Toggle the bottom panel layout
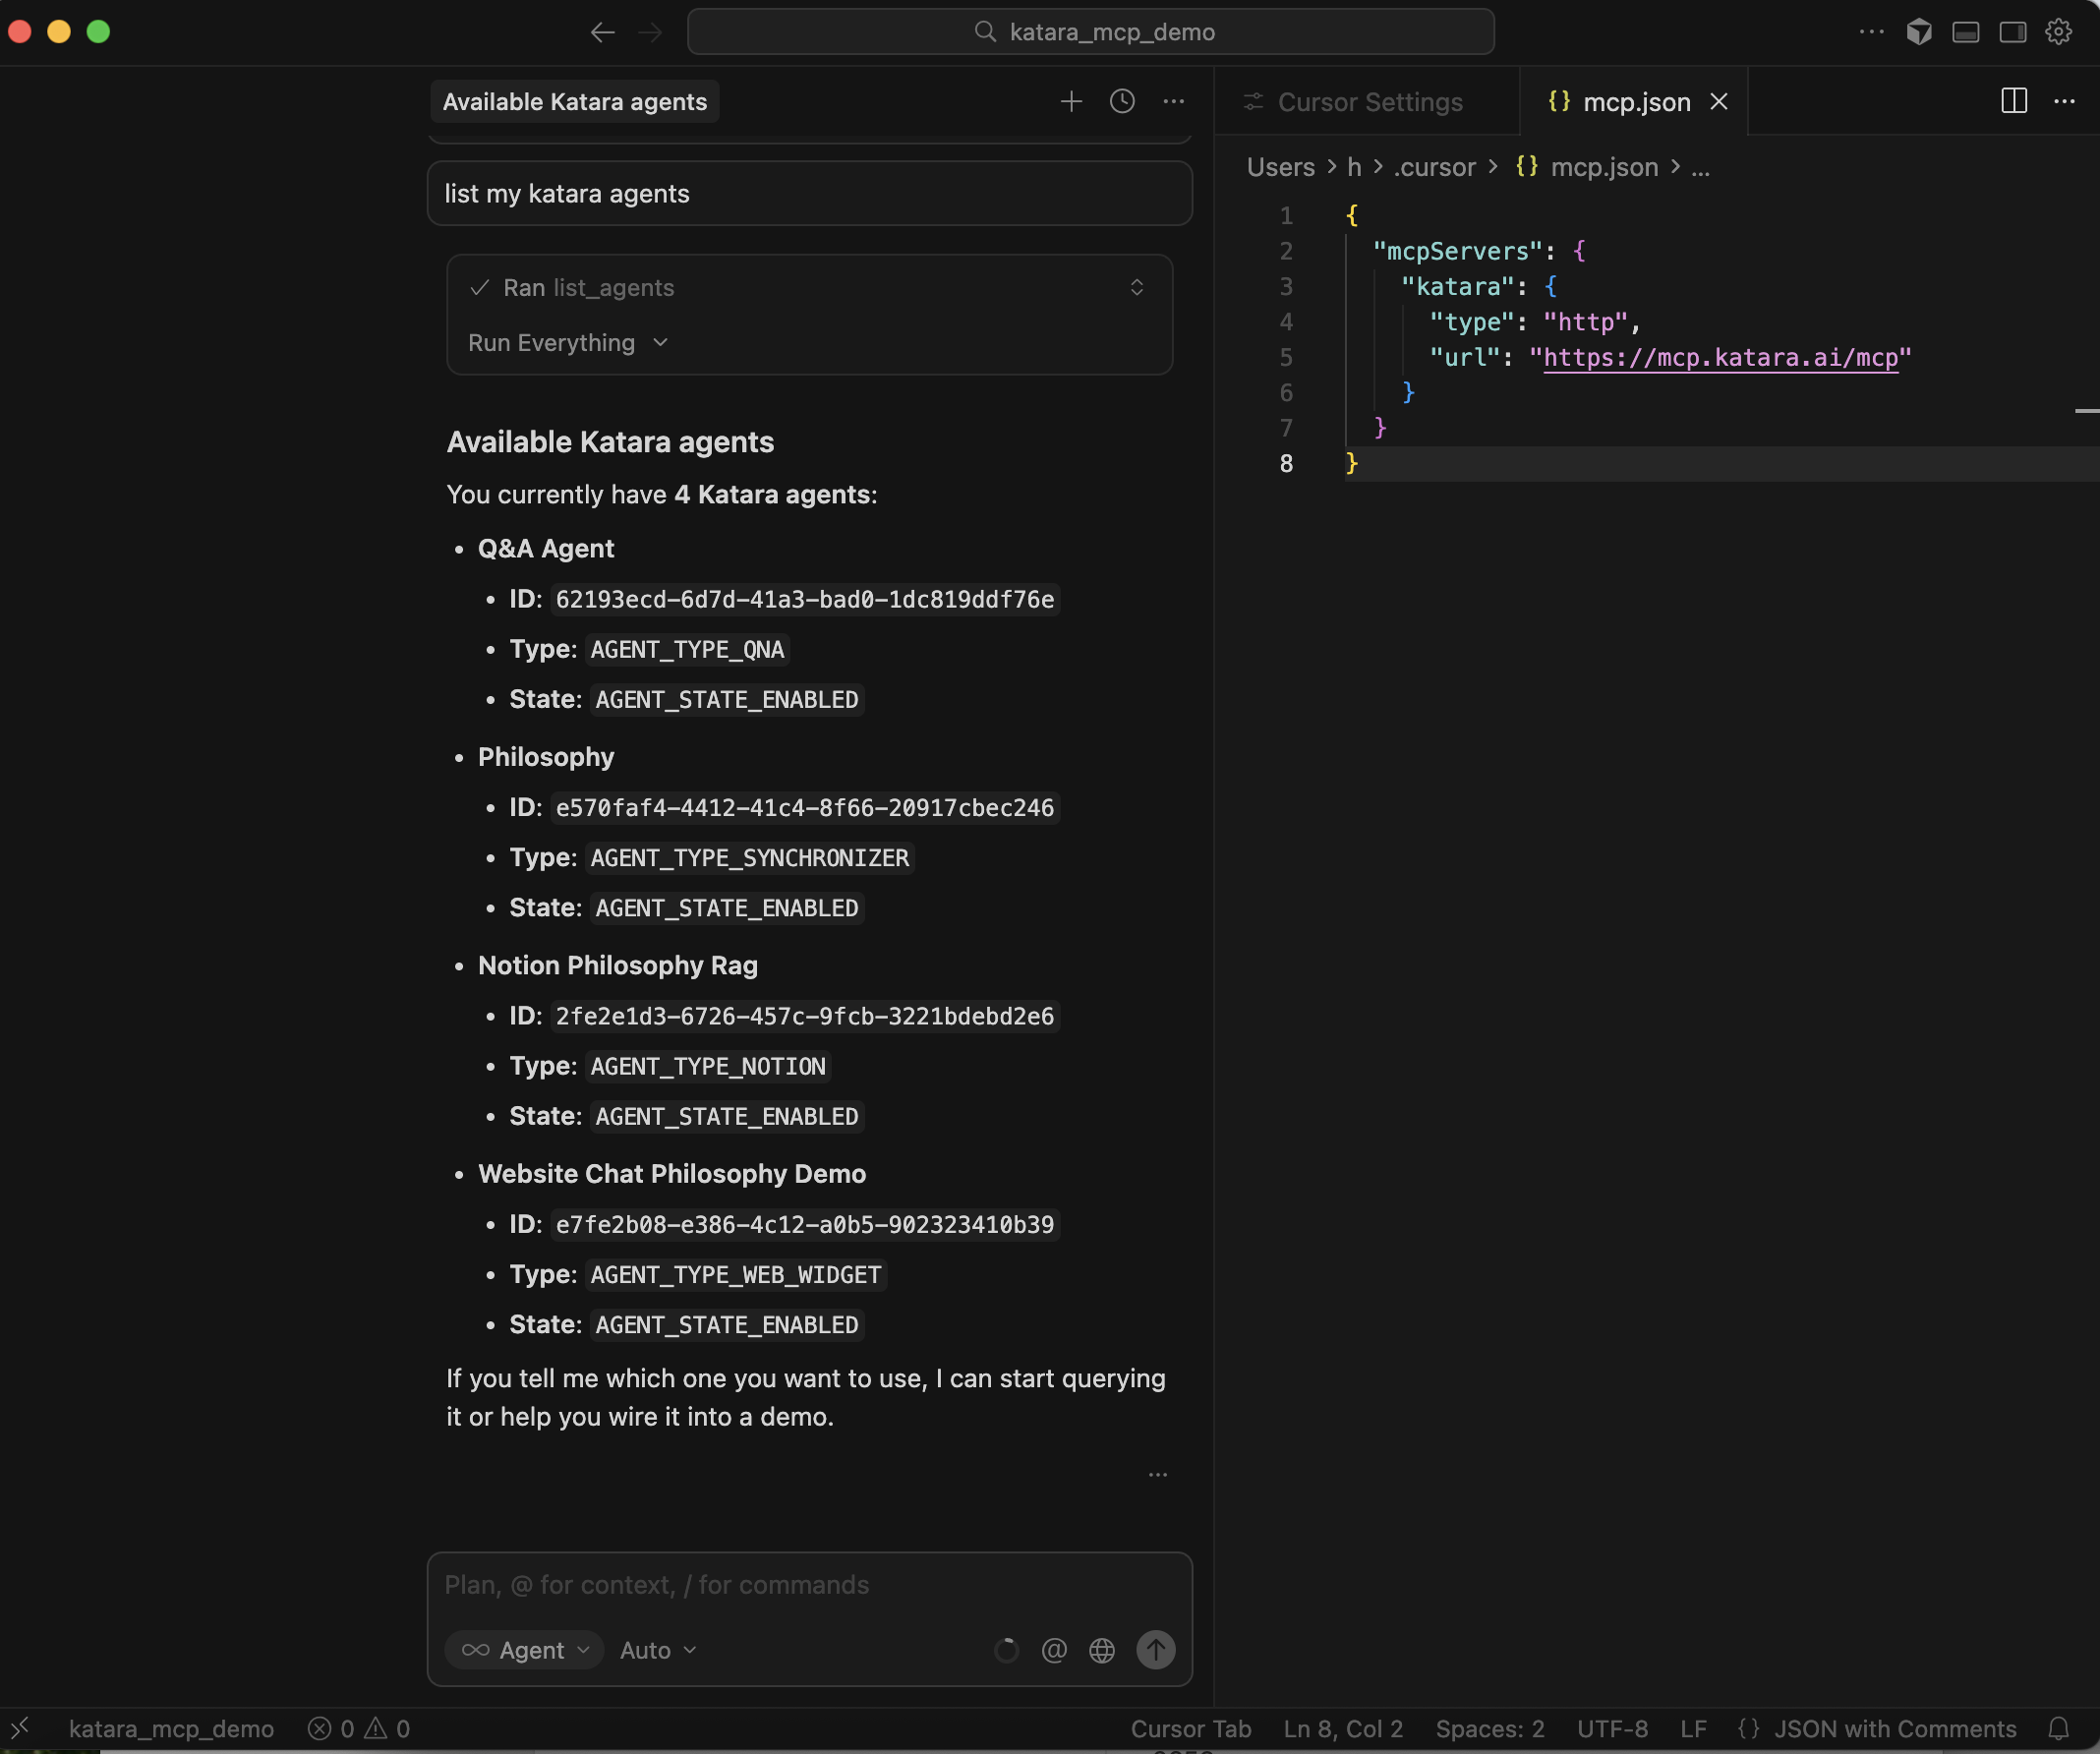 point(1966,32)
